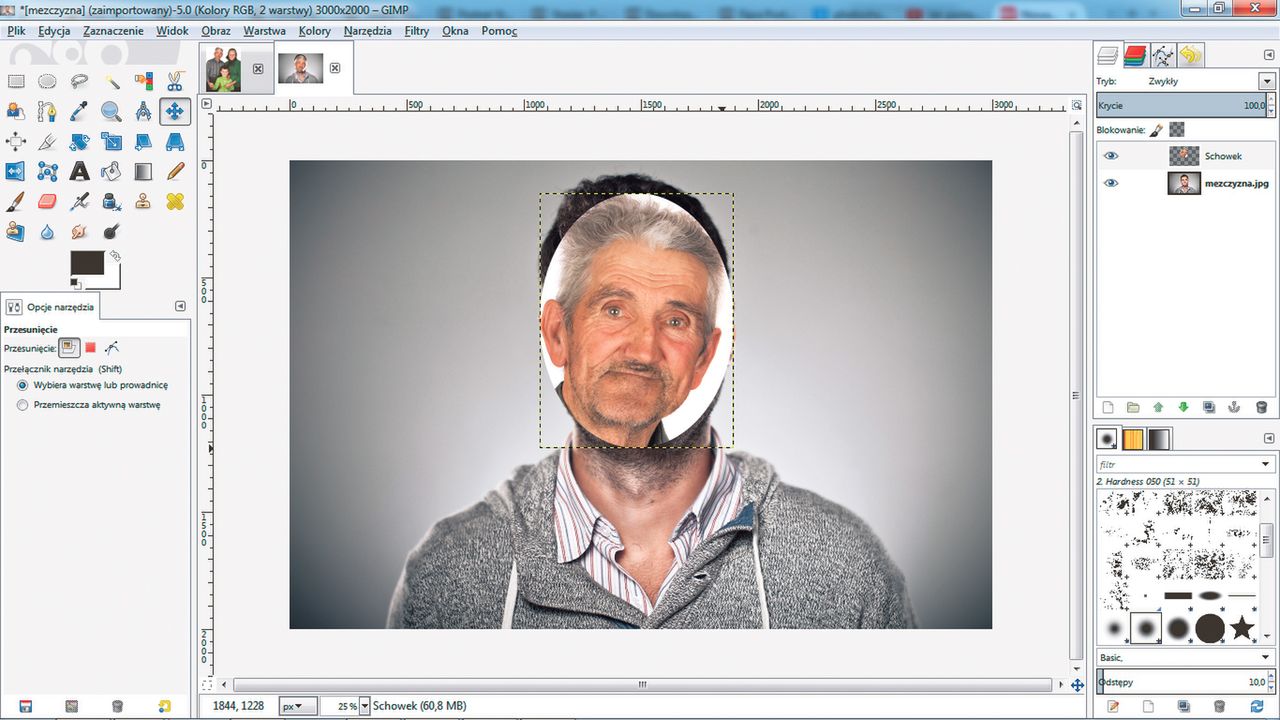Select the Foreground Select tool
1280x720 pixels.
(15, 111)
